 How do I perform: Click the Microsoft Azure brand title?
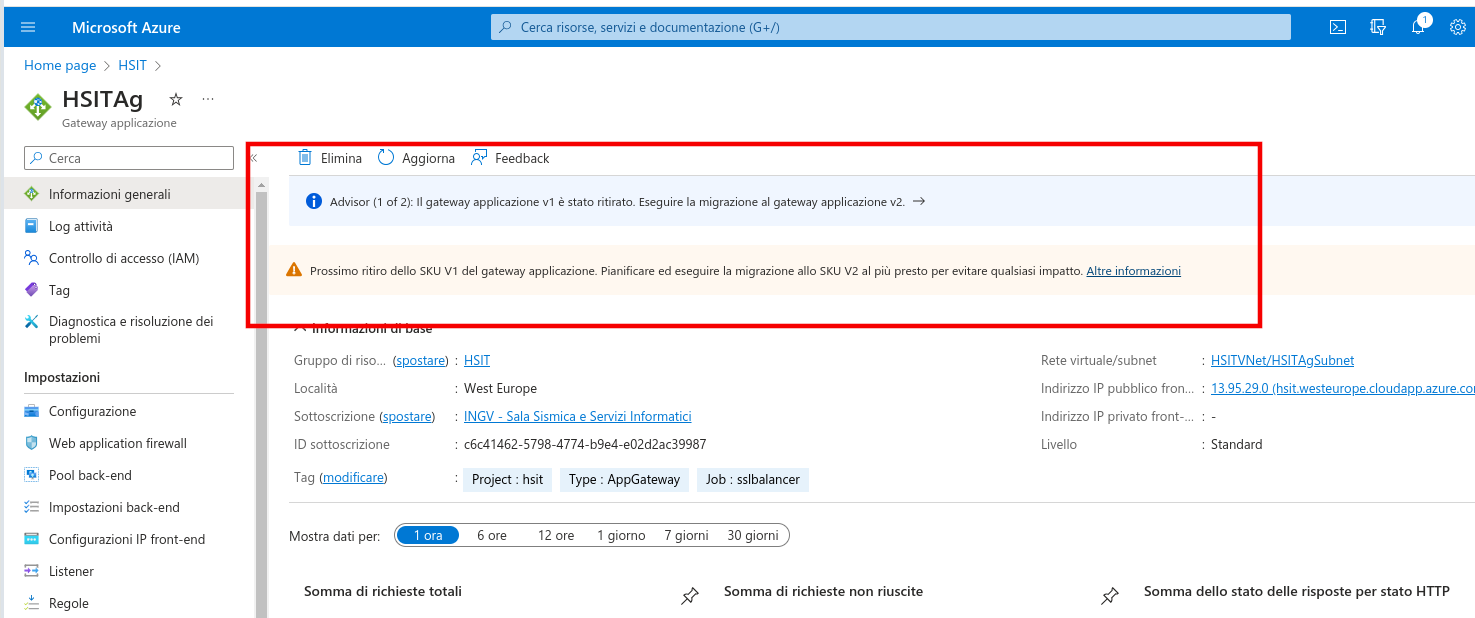[x=126, y=27]
